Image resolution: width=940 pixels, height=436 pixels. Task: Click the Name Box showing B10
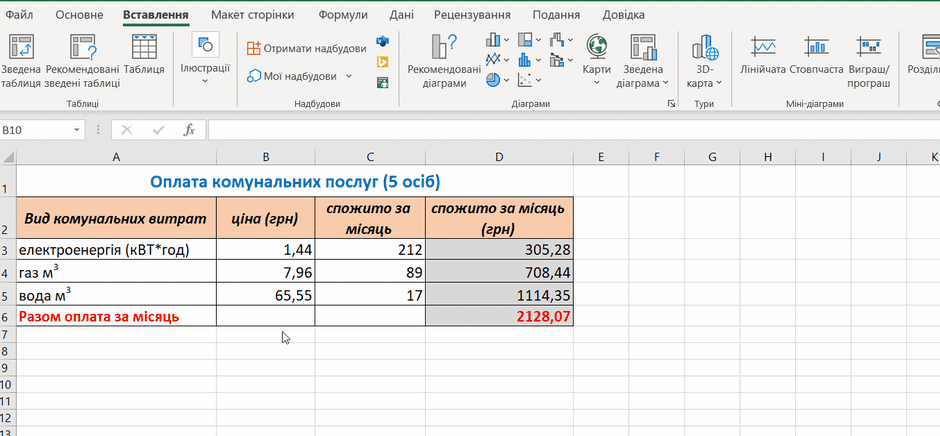coord(36,130)
